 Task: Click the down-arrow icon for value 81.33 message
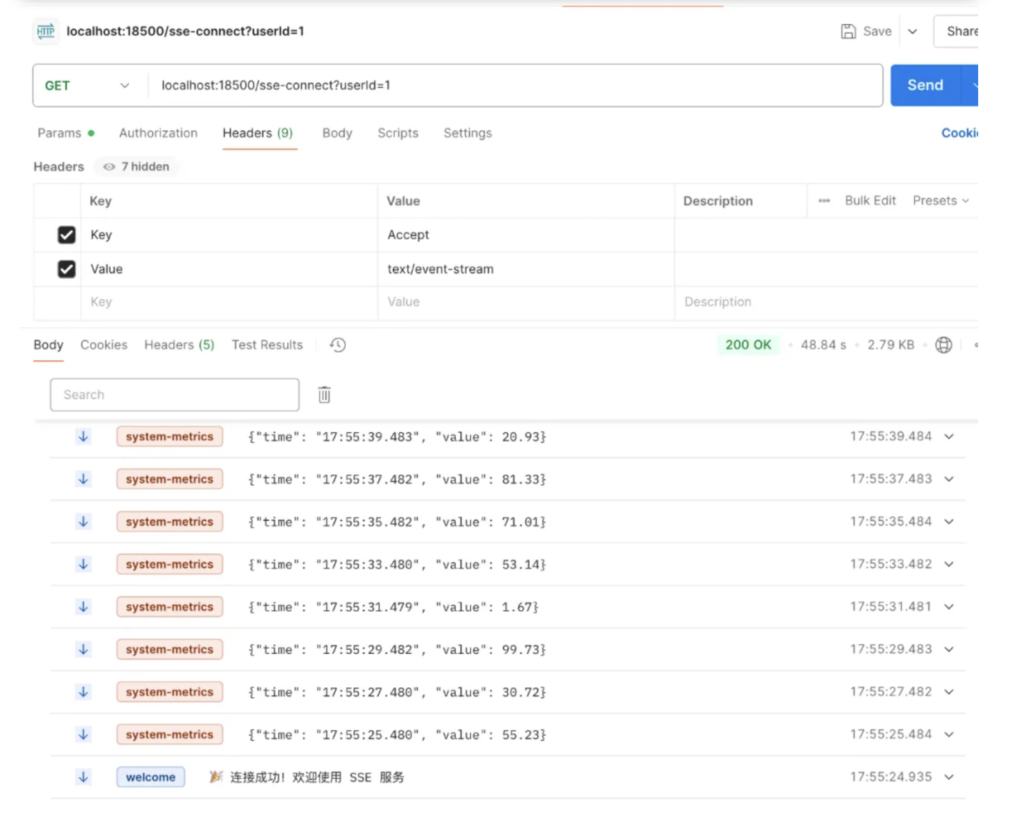pos(84,479)
